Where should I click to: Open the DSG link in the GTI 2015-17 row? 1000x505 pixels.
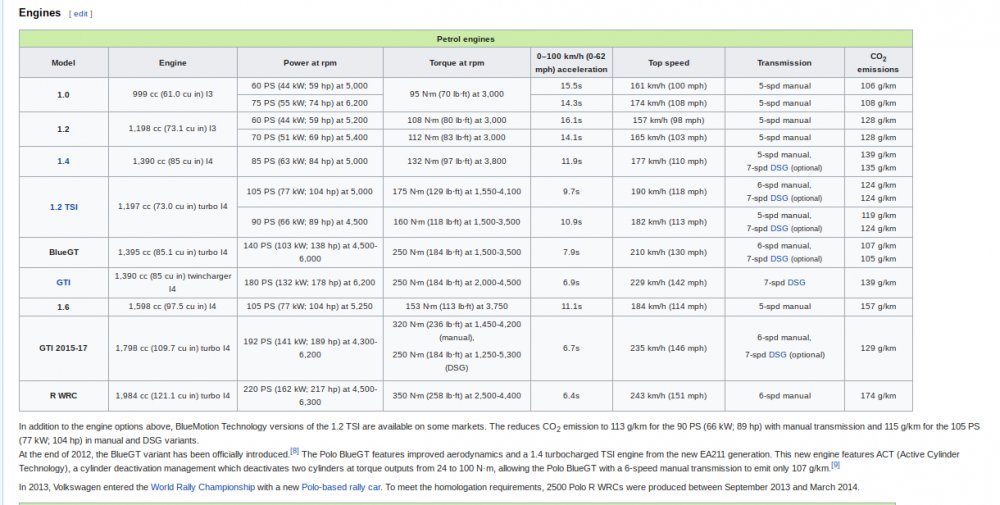777,355
